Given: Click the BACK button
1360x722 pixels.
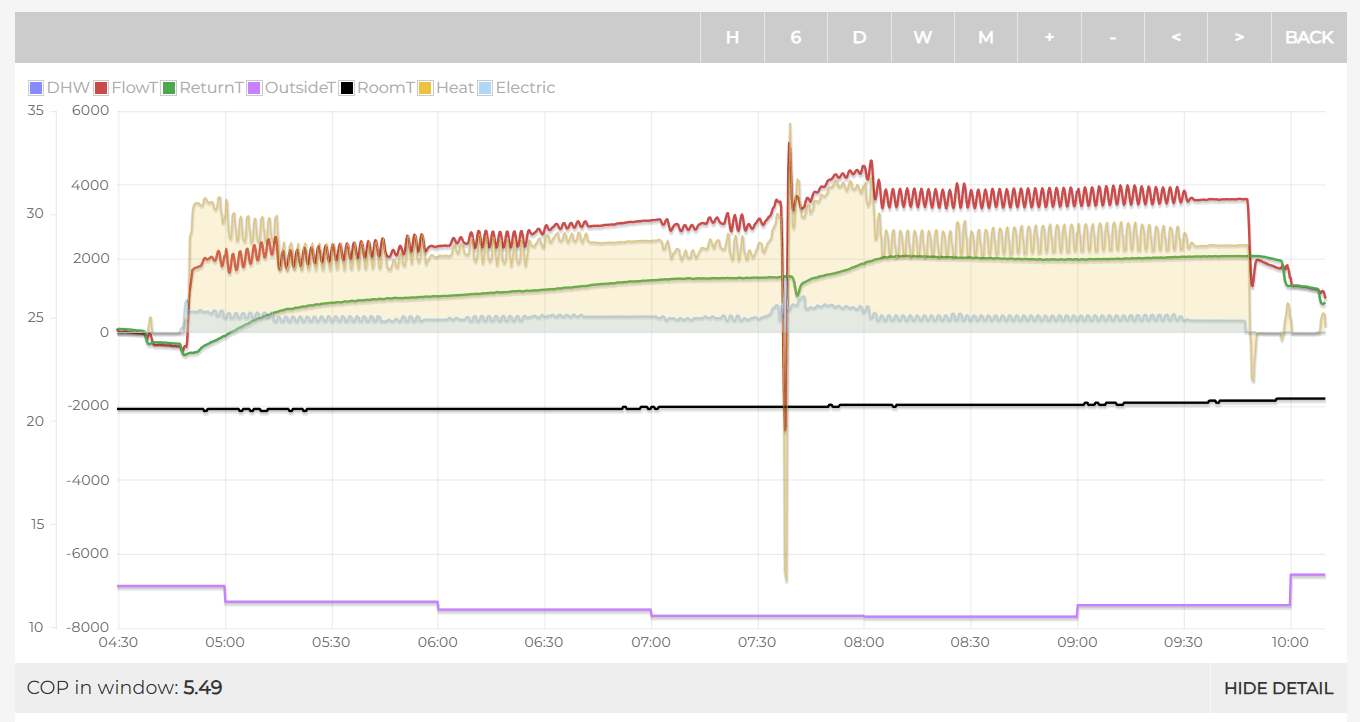Looking at the screenshot, I should [1309, 37].
